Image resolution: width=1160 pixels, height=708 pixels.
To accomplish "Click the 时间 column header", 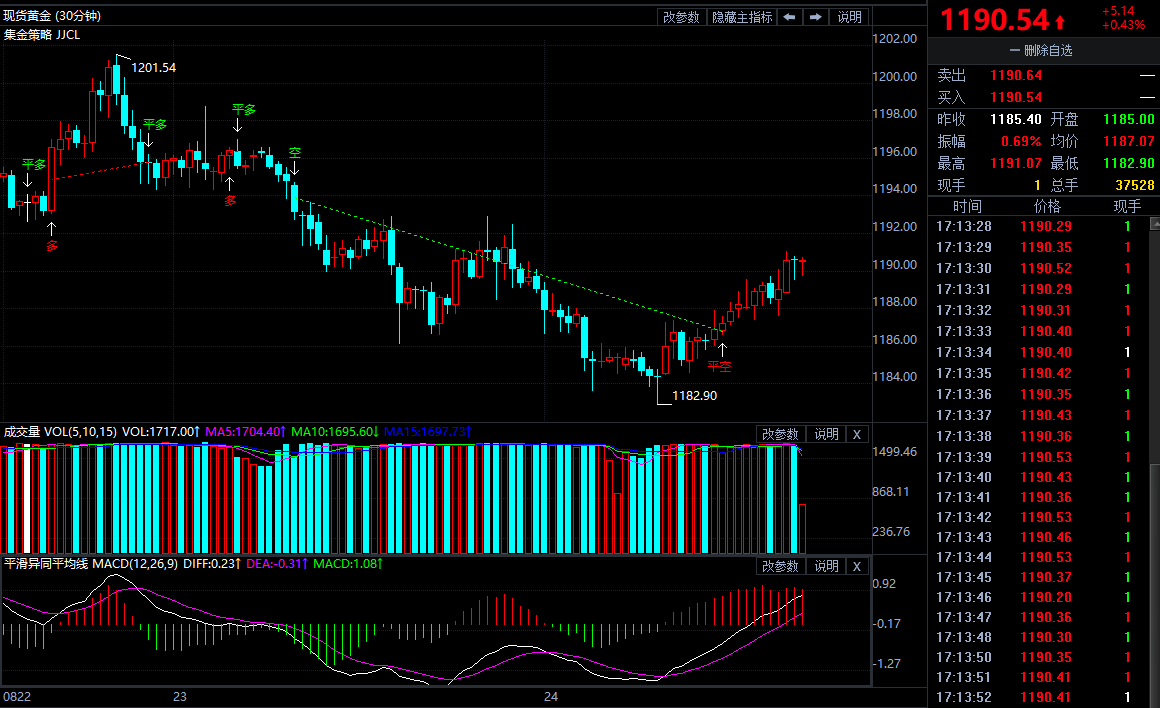I will (x=967, y=206).
